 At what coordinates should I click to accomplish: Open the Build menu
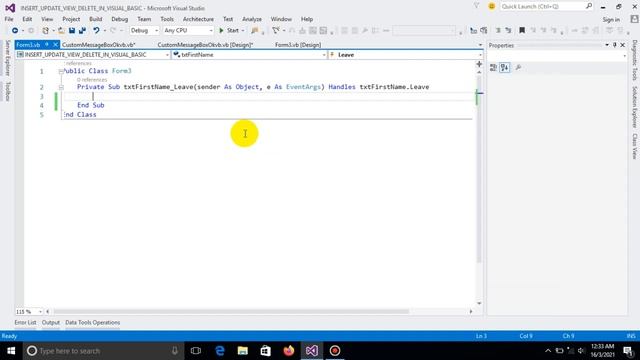(96, 19)
